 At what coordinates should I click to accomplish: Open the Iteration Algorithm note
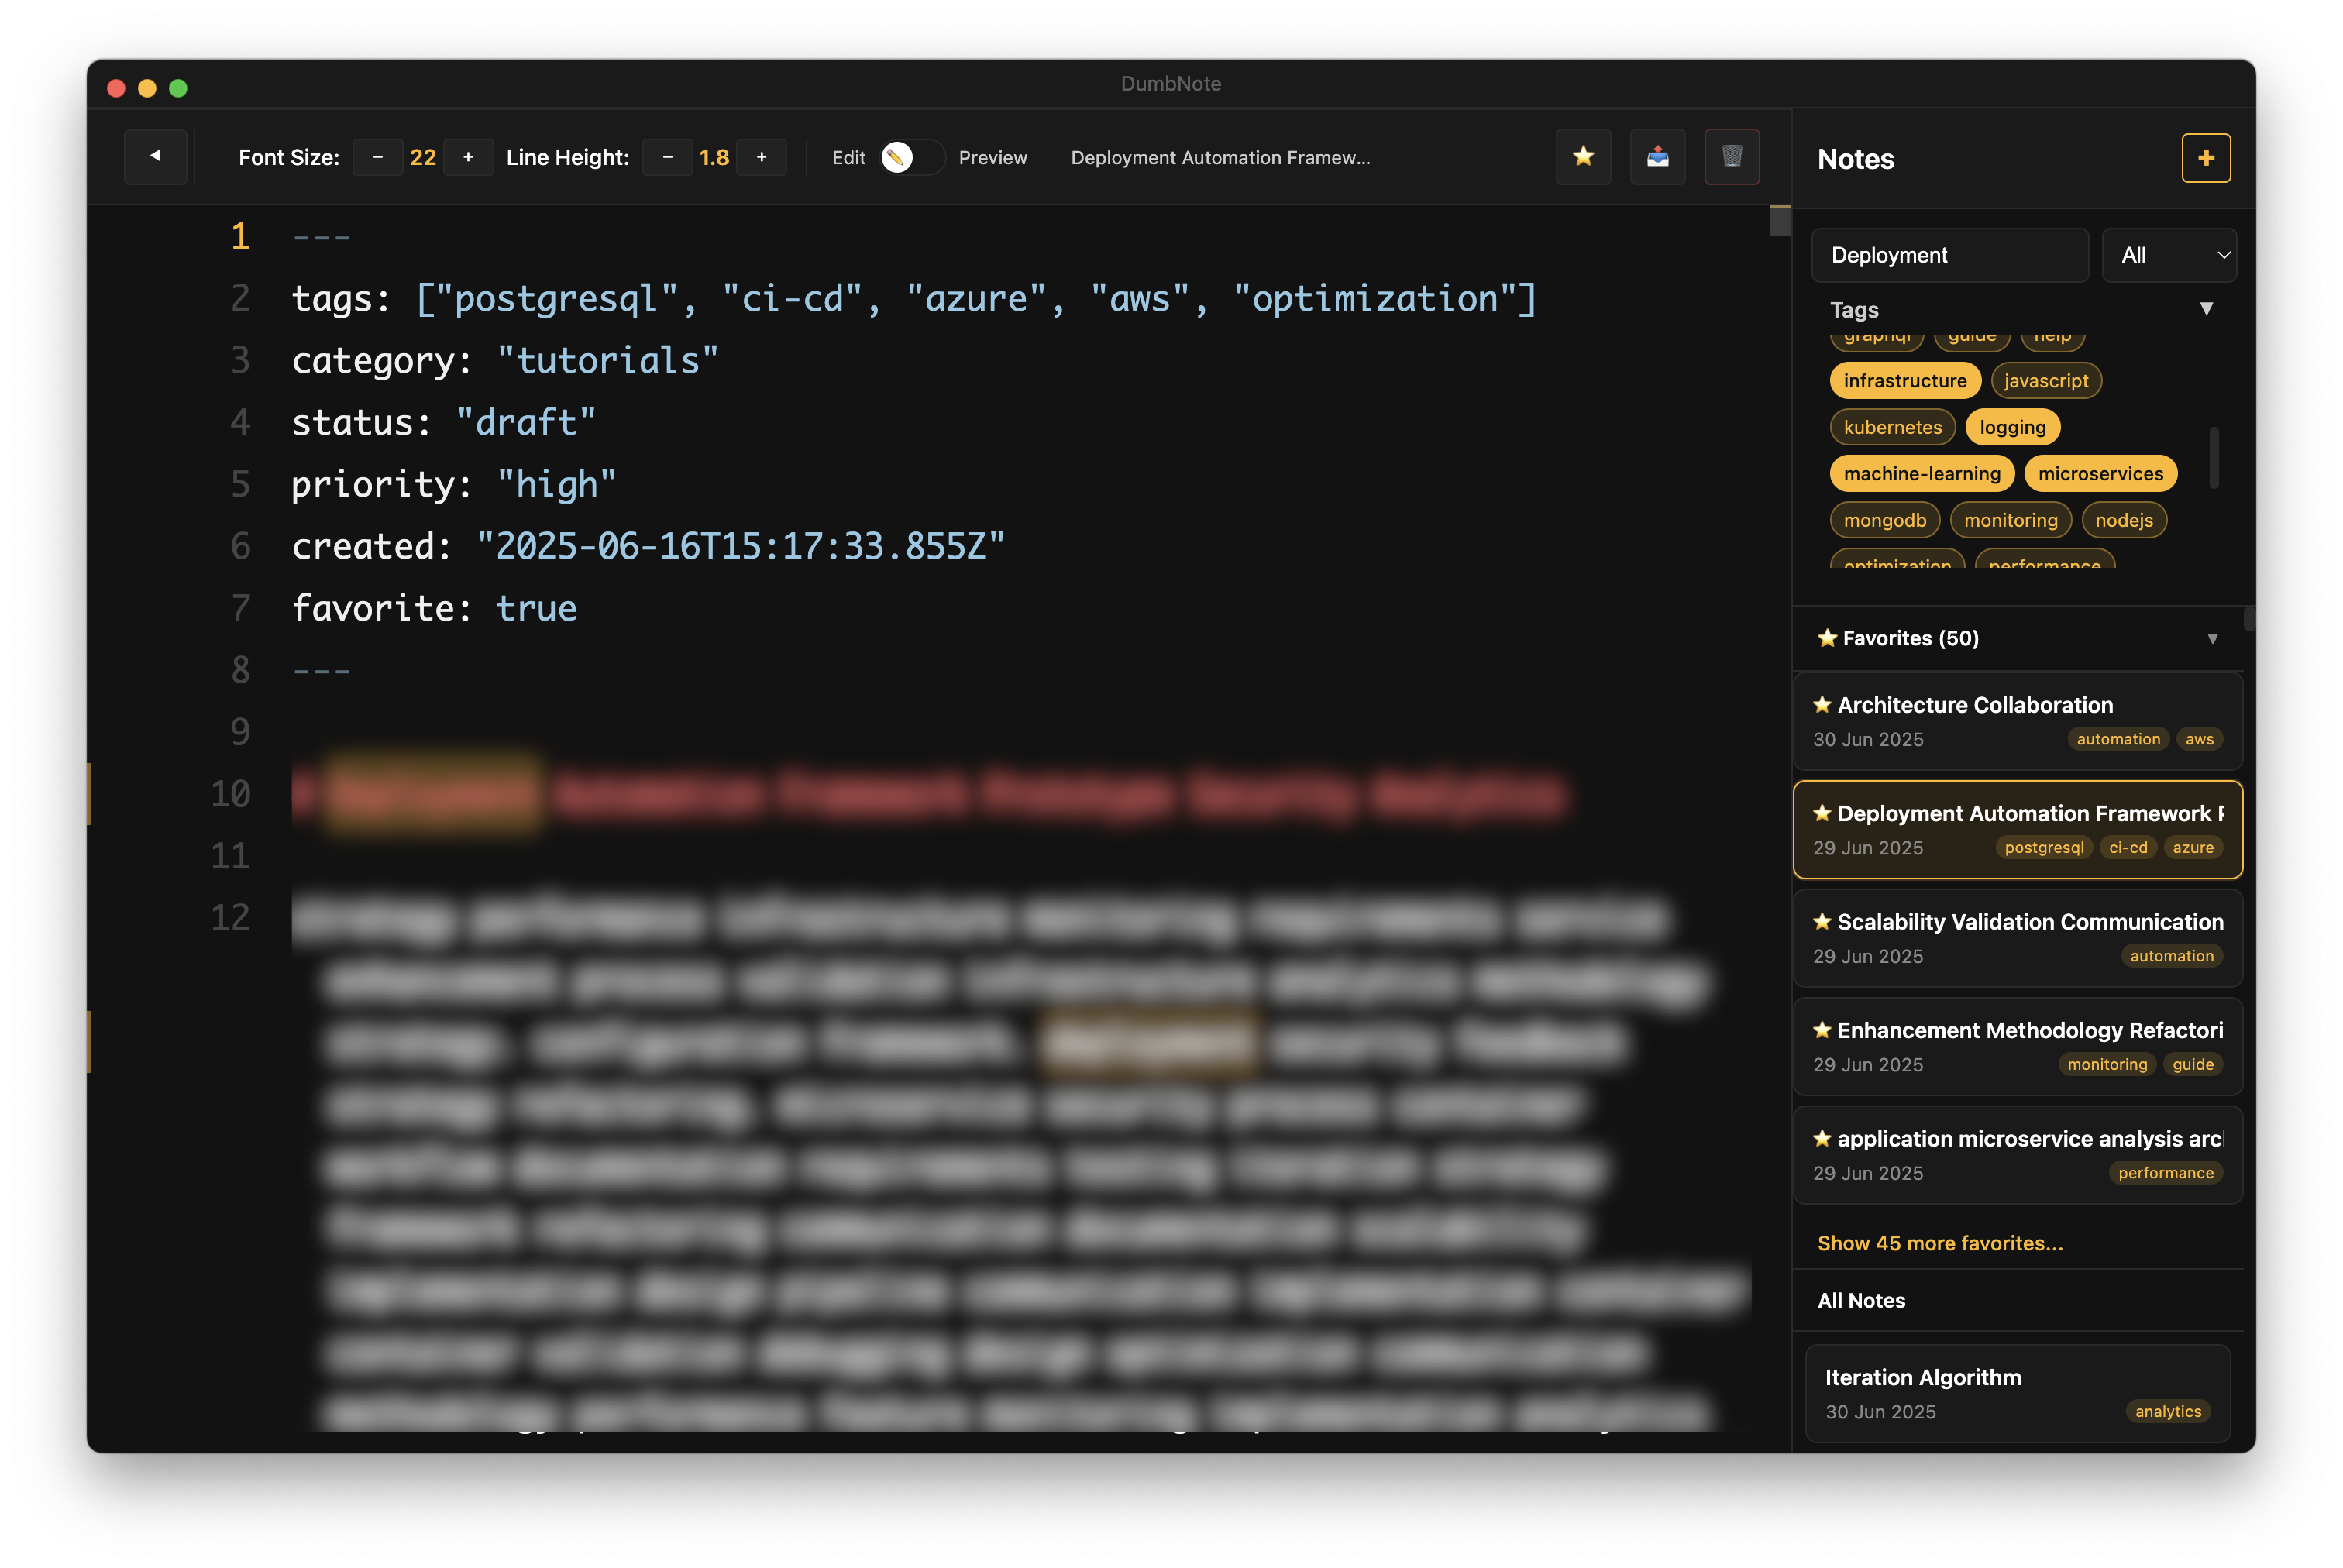click(x=2017, y=1393)
